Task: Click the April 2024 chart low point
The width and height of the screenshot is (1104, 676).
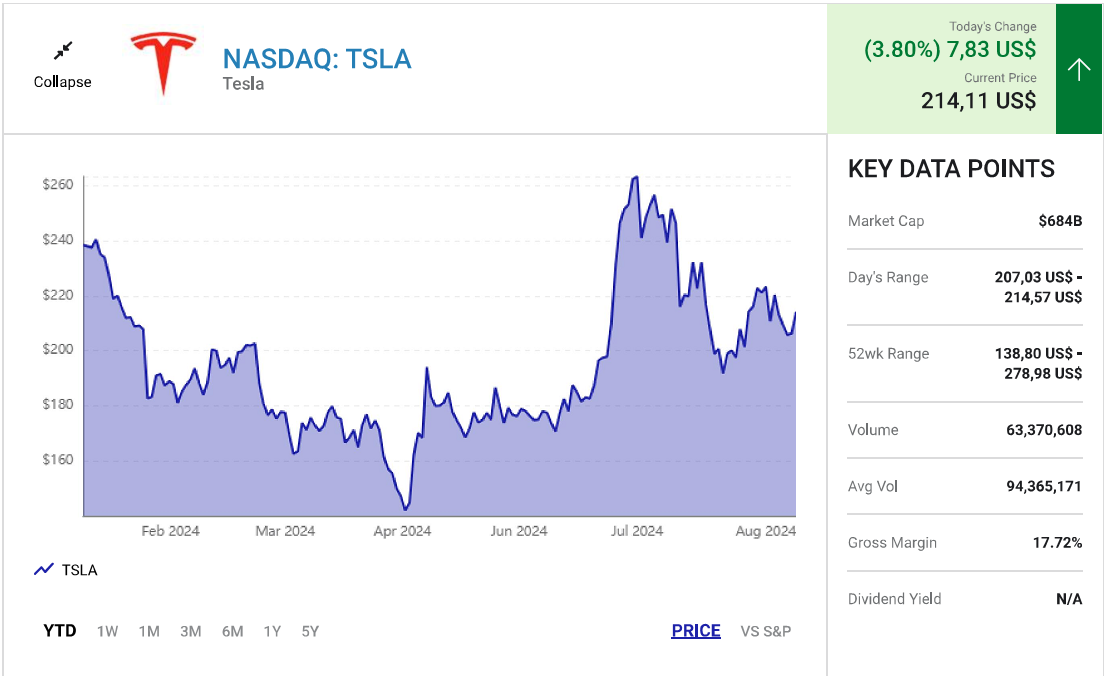Action: (x=405, y=509)
